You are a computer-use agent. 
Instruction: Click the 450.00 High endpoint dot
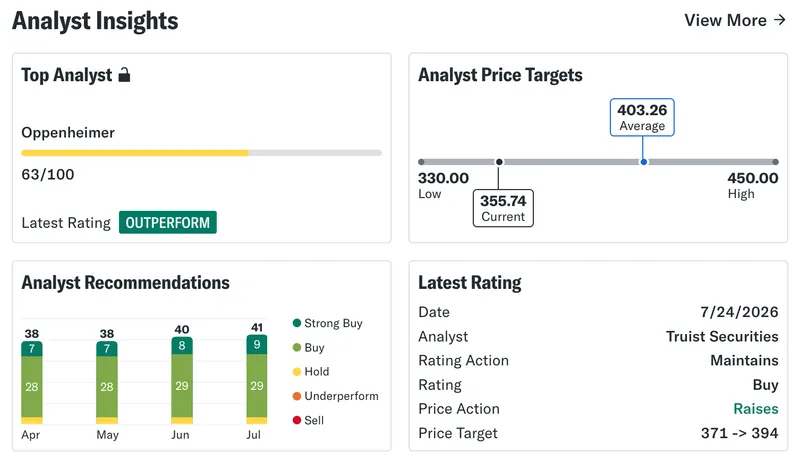776,162
